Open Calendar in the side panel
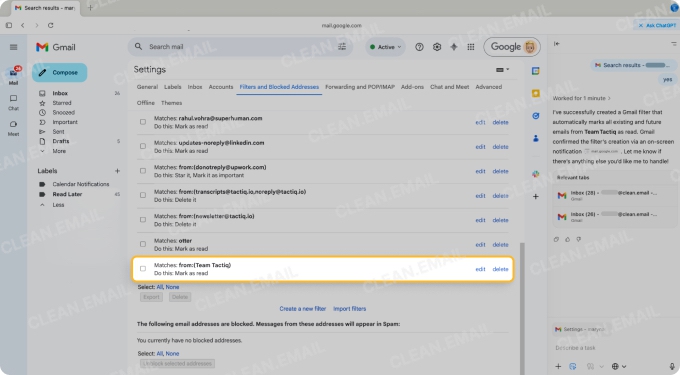Viewport: 680px width, 375px height. (536, 71)
